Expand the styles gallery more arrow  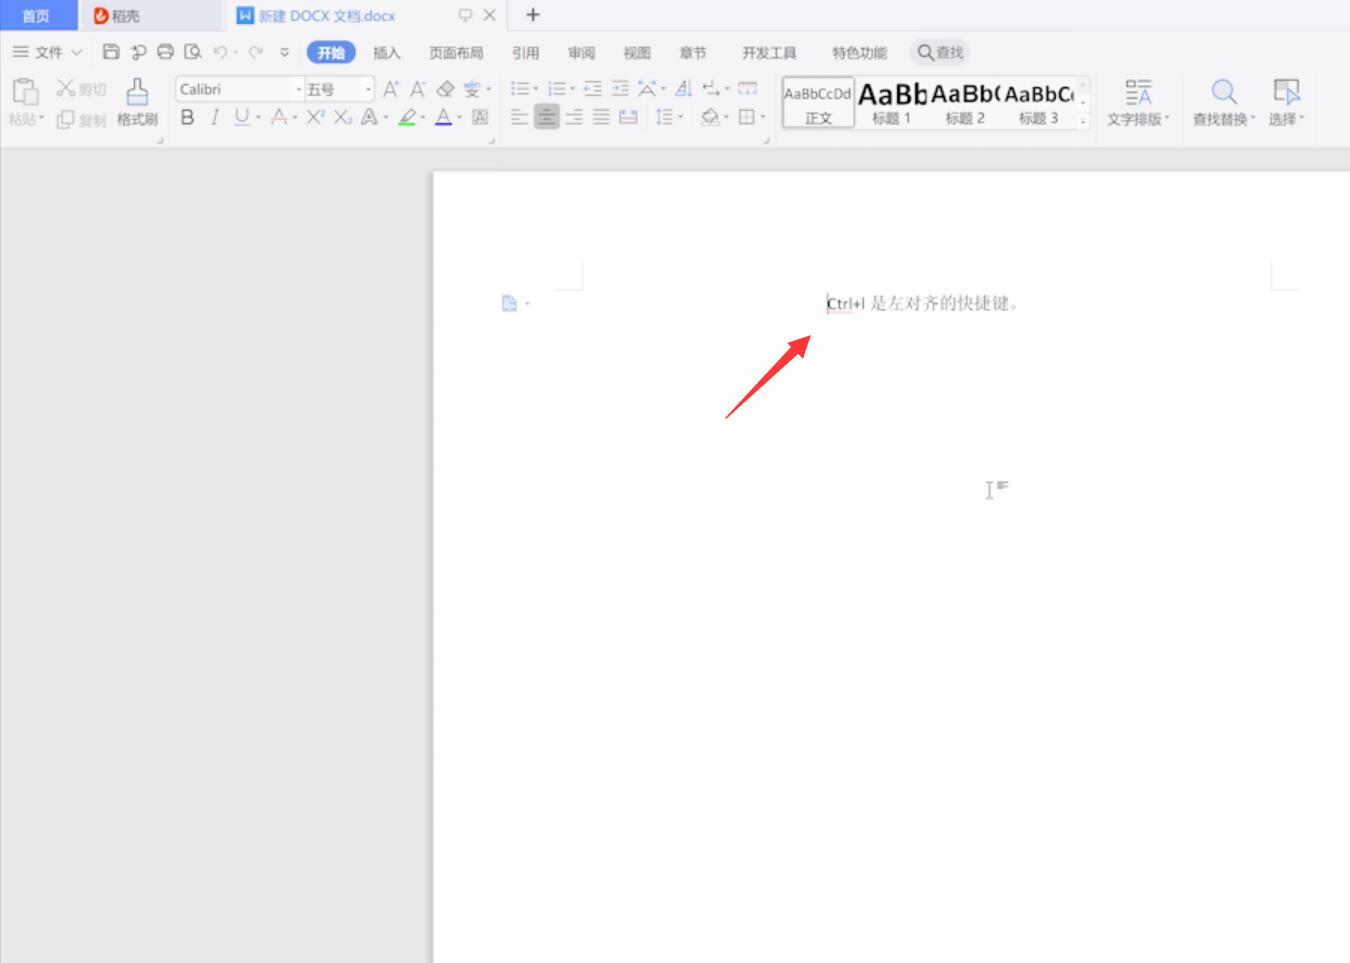click(x=1083, y=120)
